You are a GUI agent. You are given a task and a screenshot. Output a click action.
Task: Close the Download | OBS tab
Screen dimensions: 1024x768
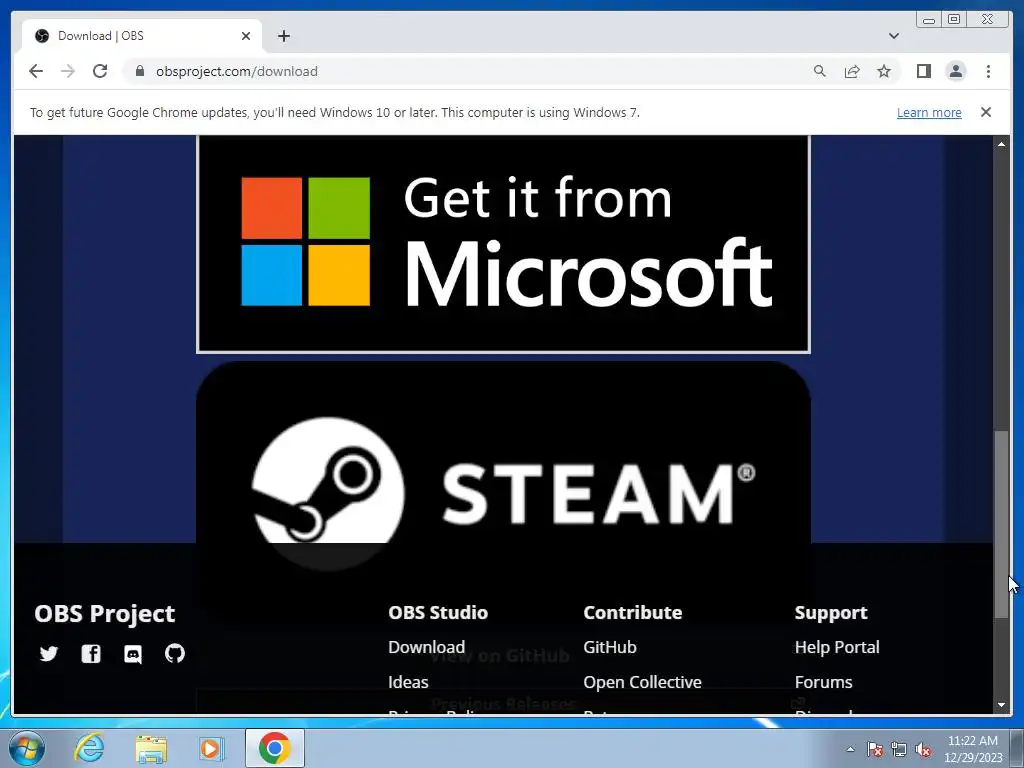[x=246, y=36]
